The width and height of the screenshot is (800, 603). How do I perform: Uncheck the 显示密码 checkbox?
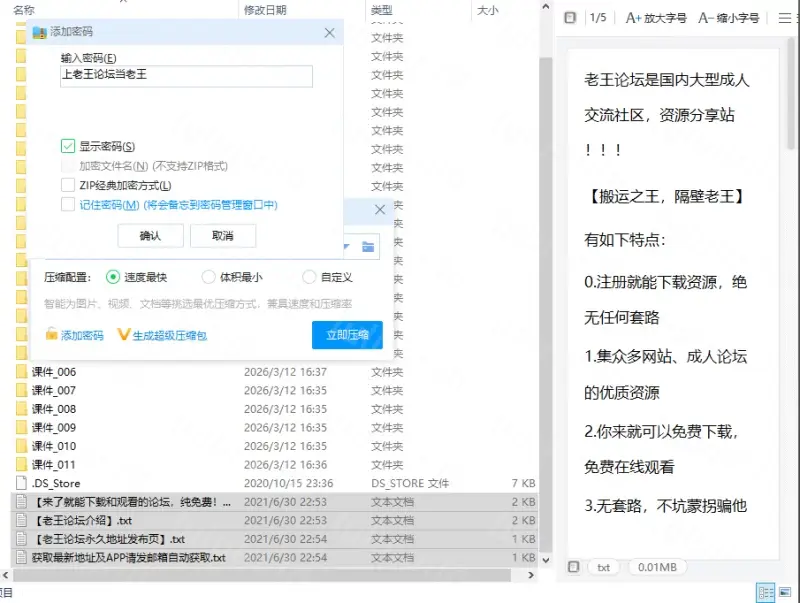[68, 147]
